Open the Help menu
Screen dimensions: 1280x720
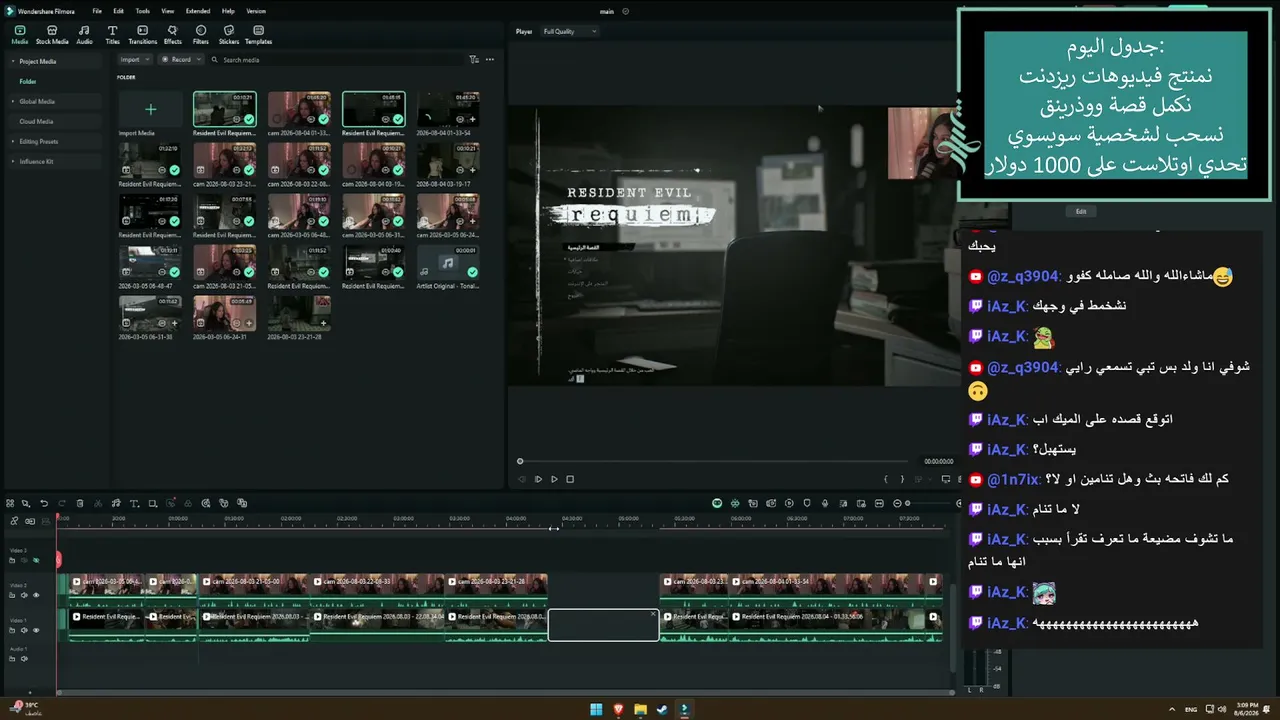click(228, 11)
